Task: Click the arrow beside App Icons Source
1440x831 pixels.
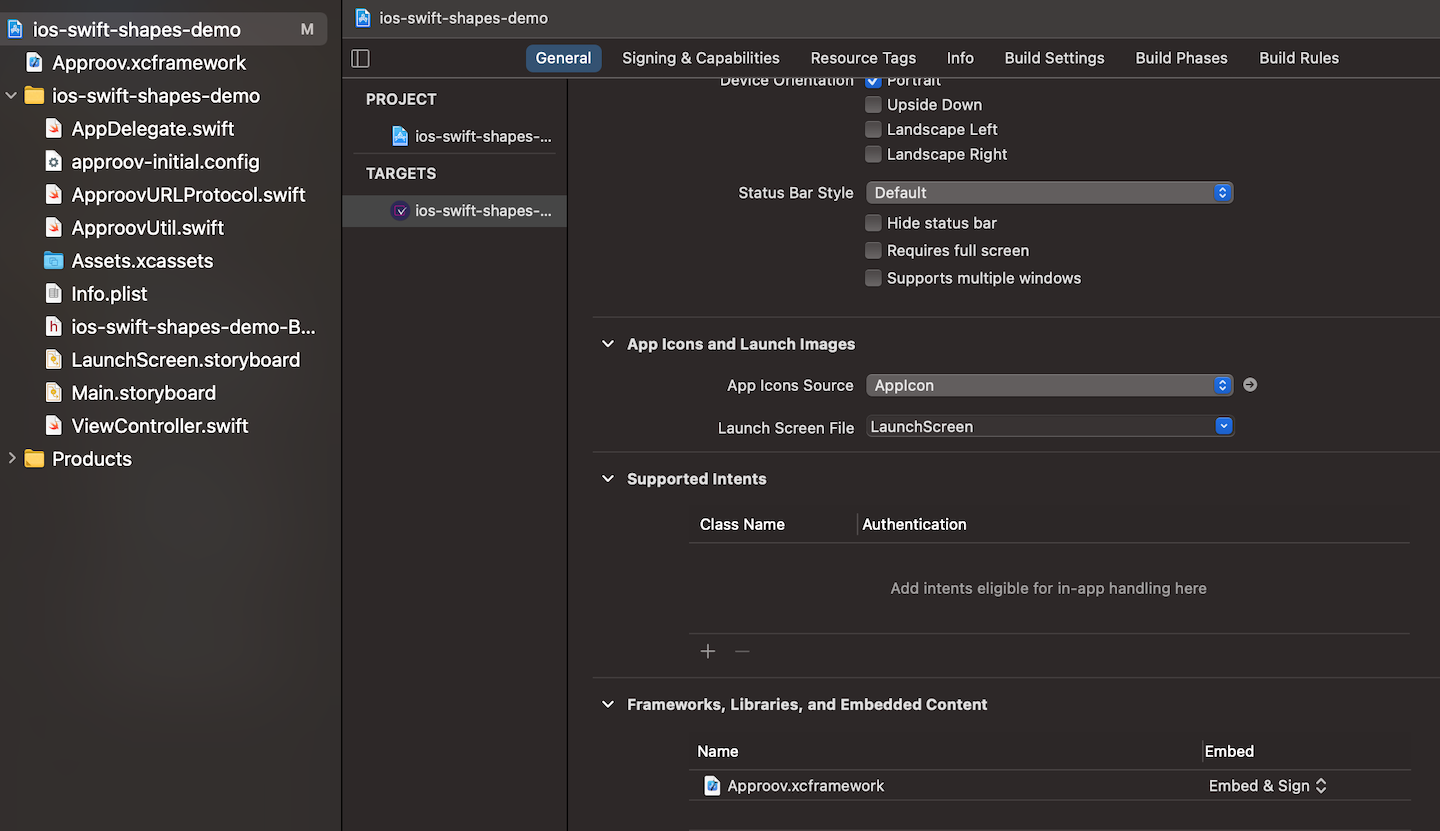Action: click(1249, 384)
